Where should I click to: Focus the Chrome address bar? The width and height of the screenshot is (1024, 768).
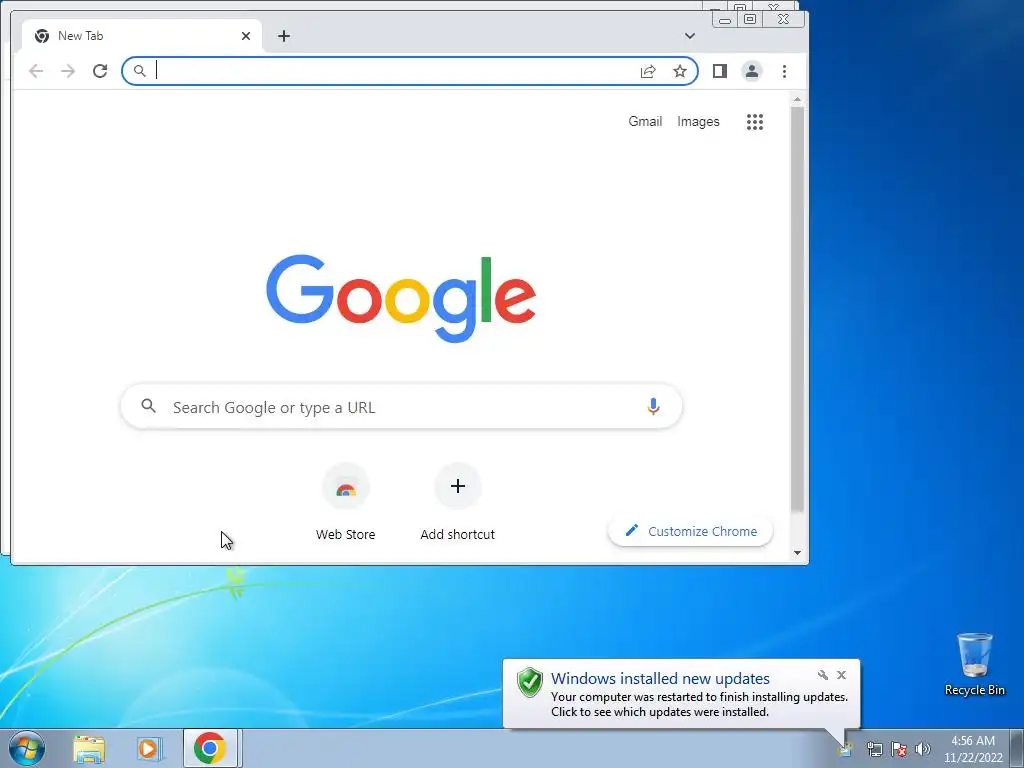point(410,71)
